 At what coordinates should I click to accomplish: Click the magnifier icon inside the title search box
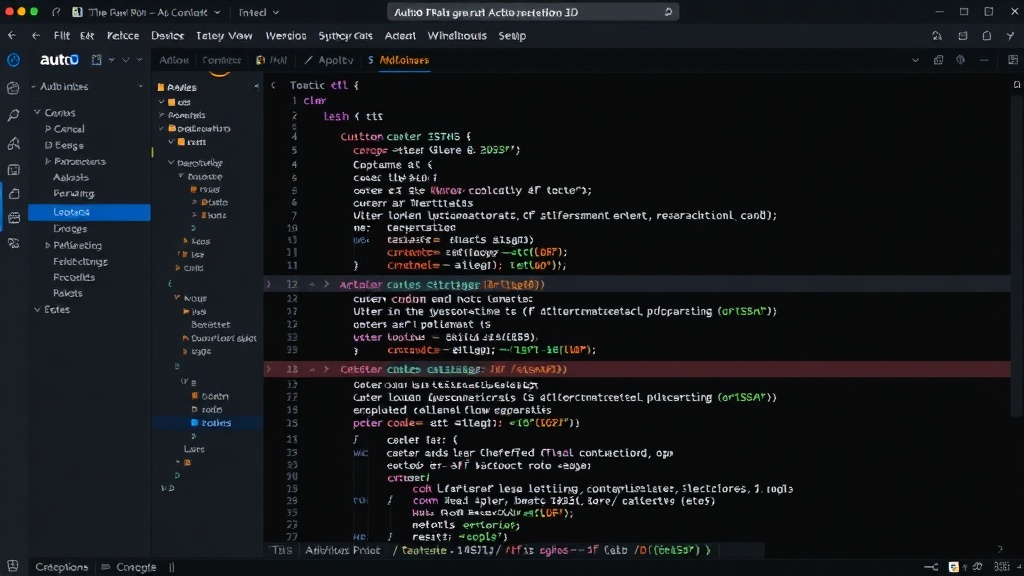(668, 12)
